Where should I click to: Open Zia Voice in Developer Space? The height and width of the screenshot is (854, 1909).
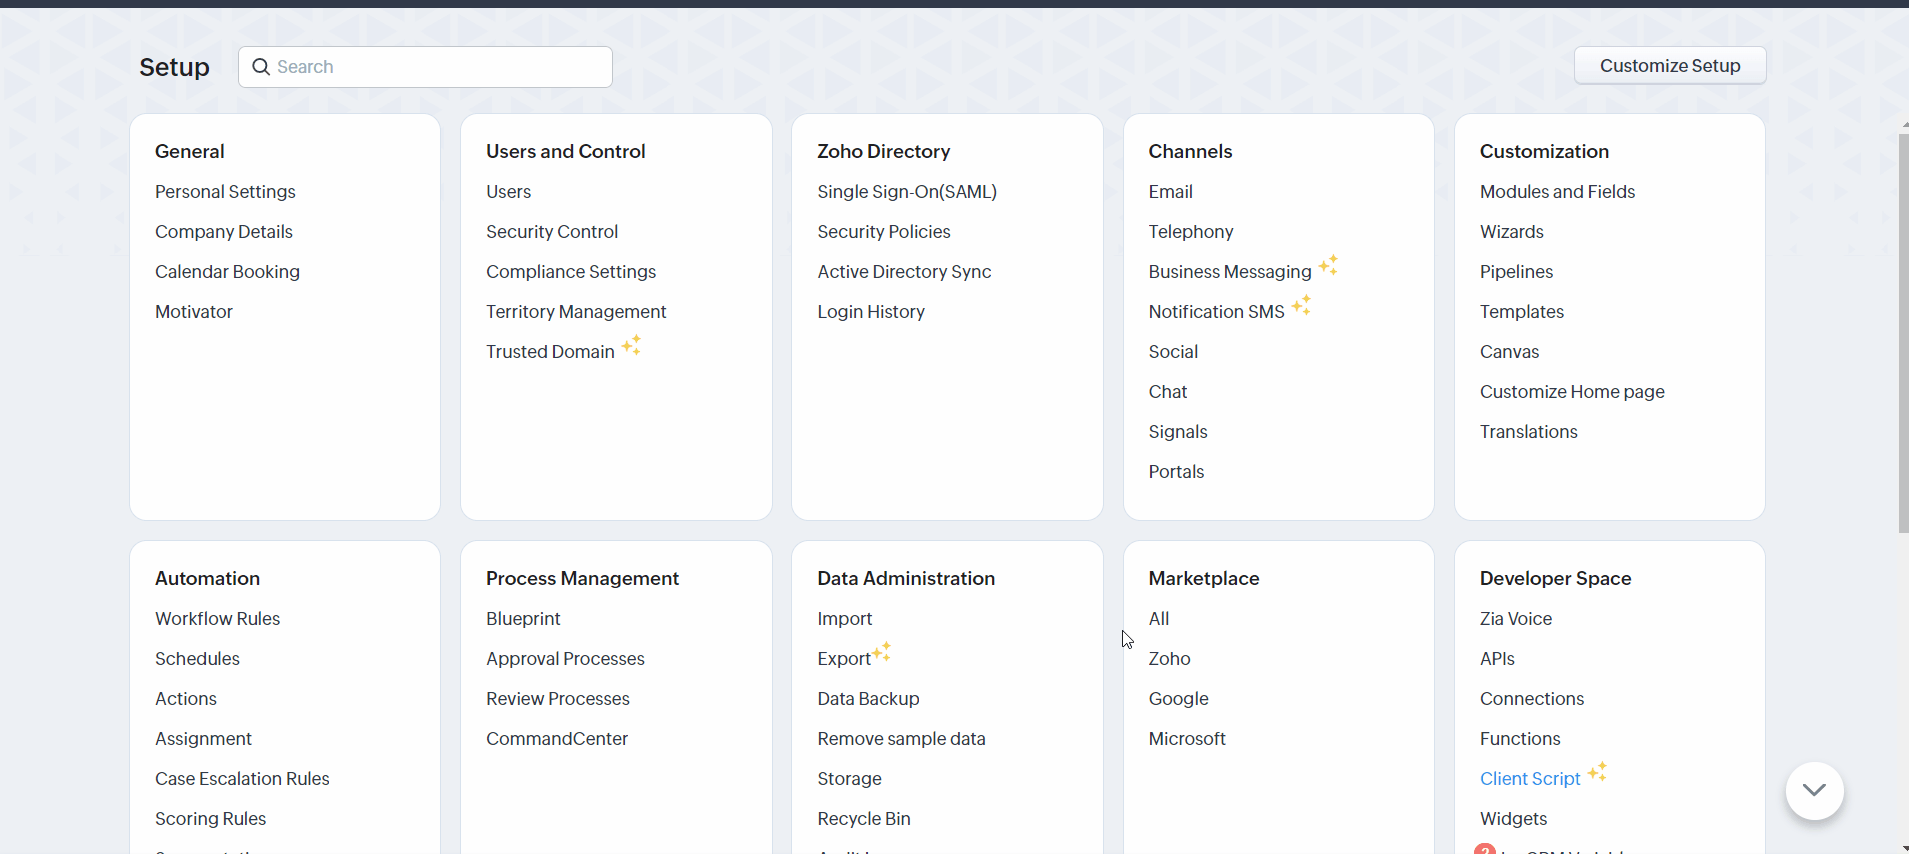click(x=1515, y=619)
